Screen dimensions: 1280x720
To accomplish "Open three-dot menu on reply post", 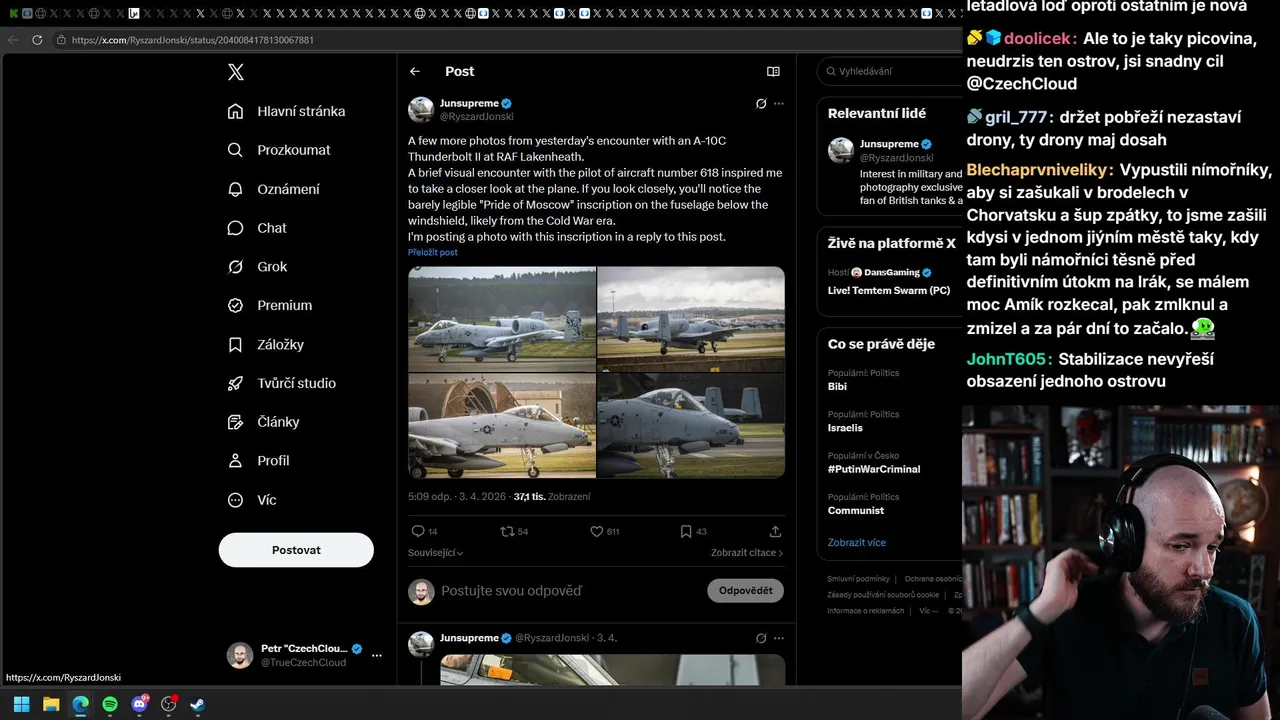I will tap(779, 637).
